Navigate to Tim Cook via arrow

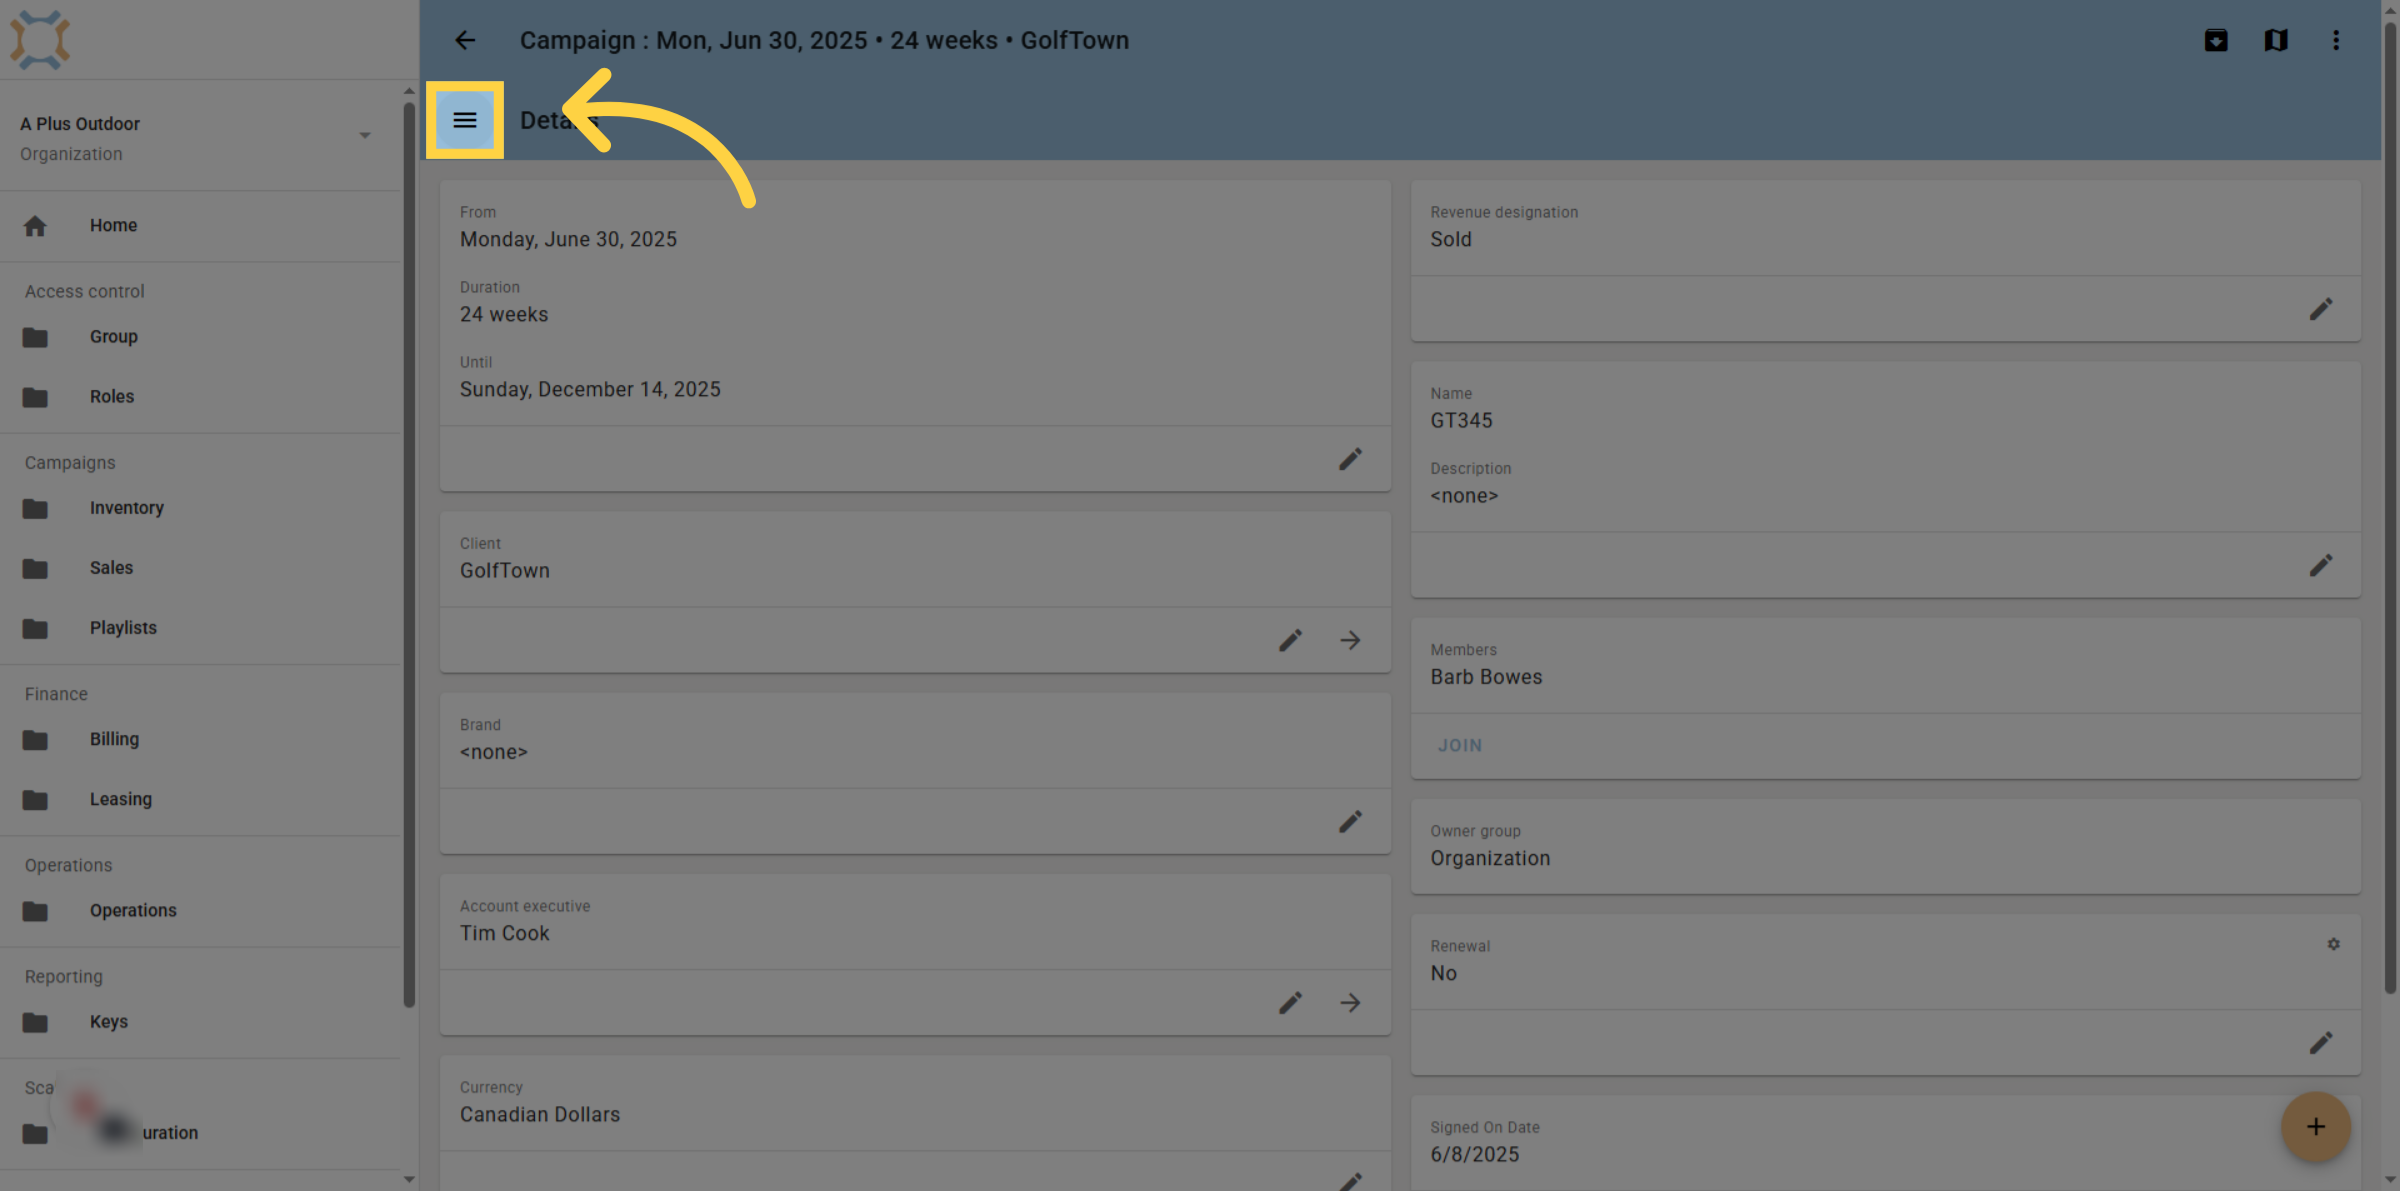(1350, 1003)
